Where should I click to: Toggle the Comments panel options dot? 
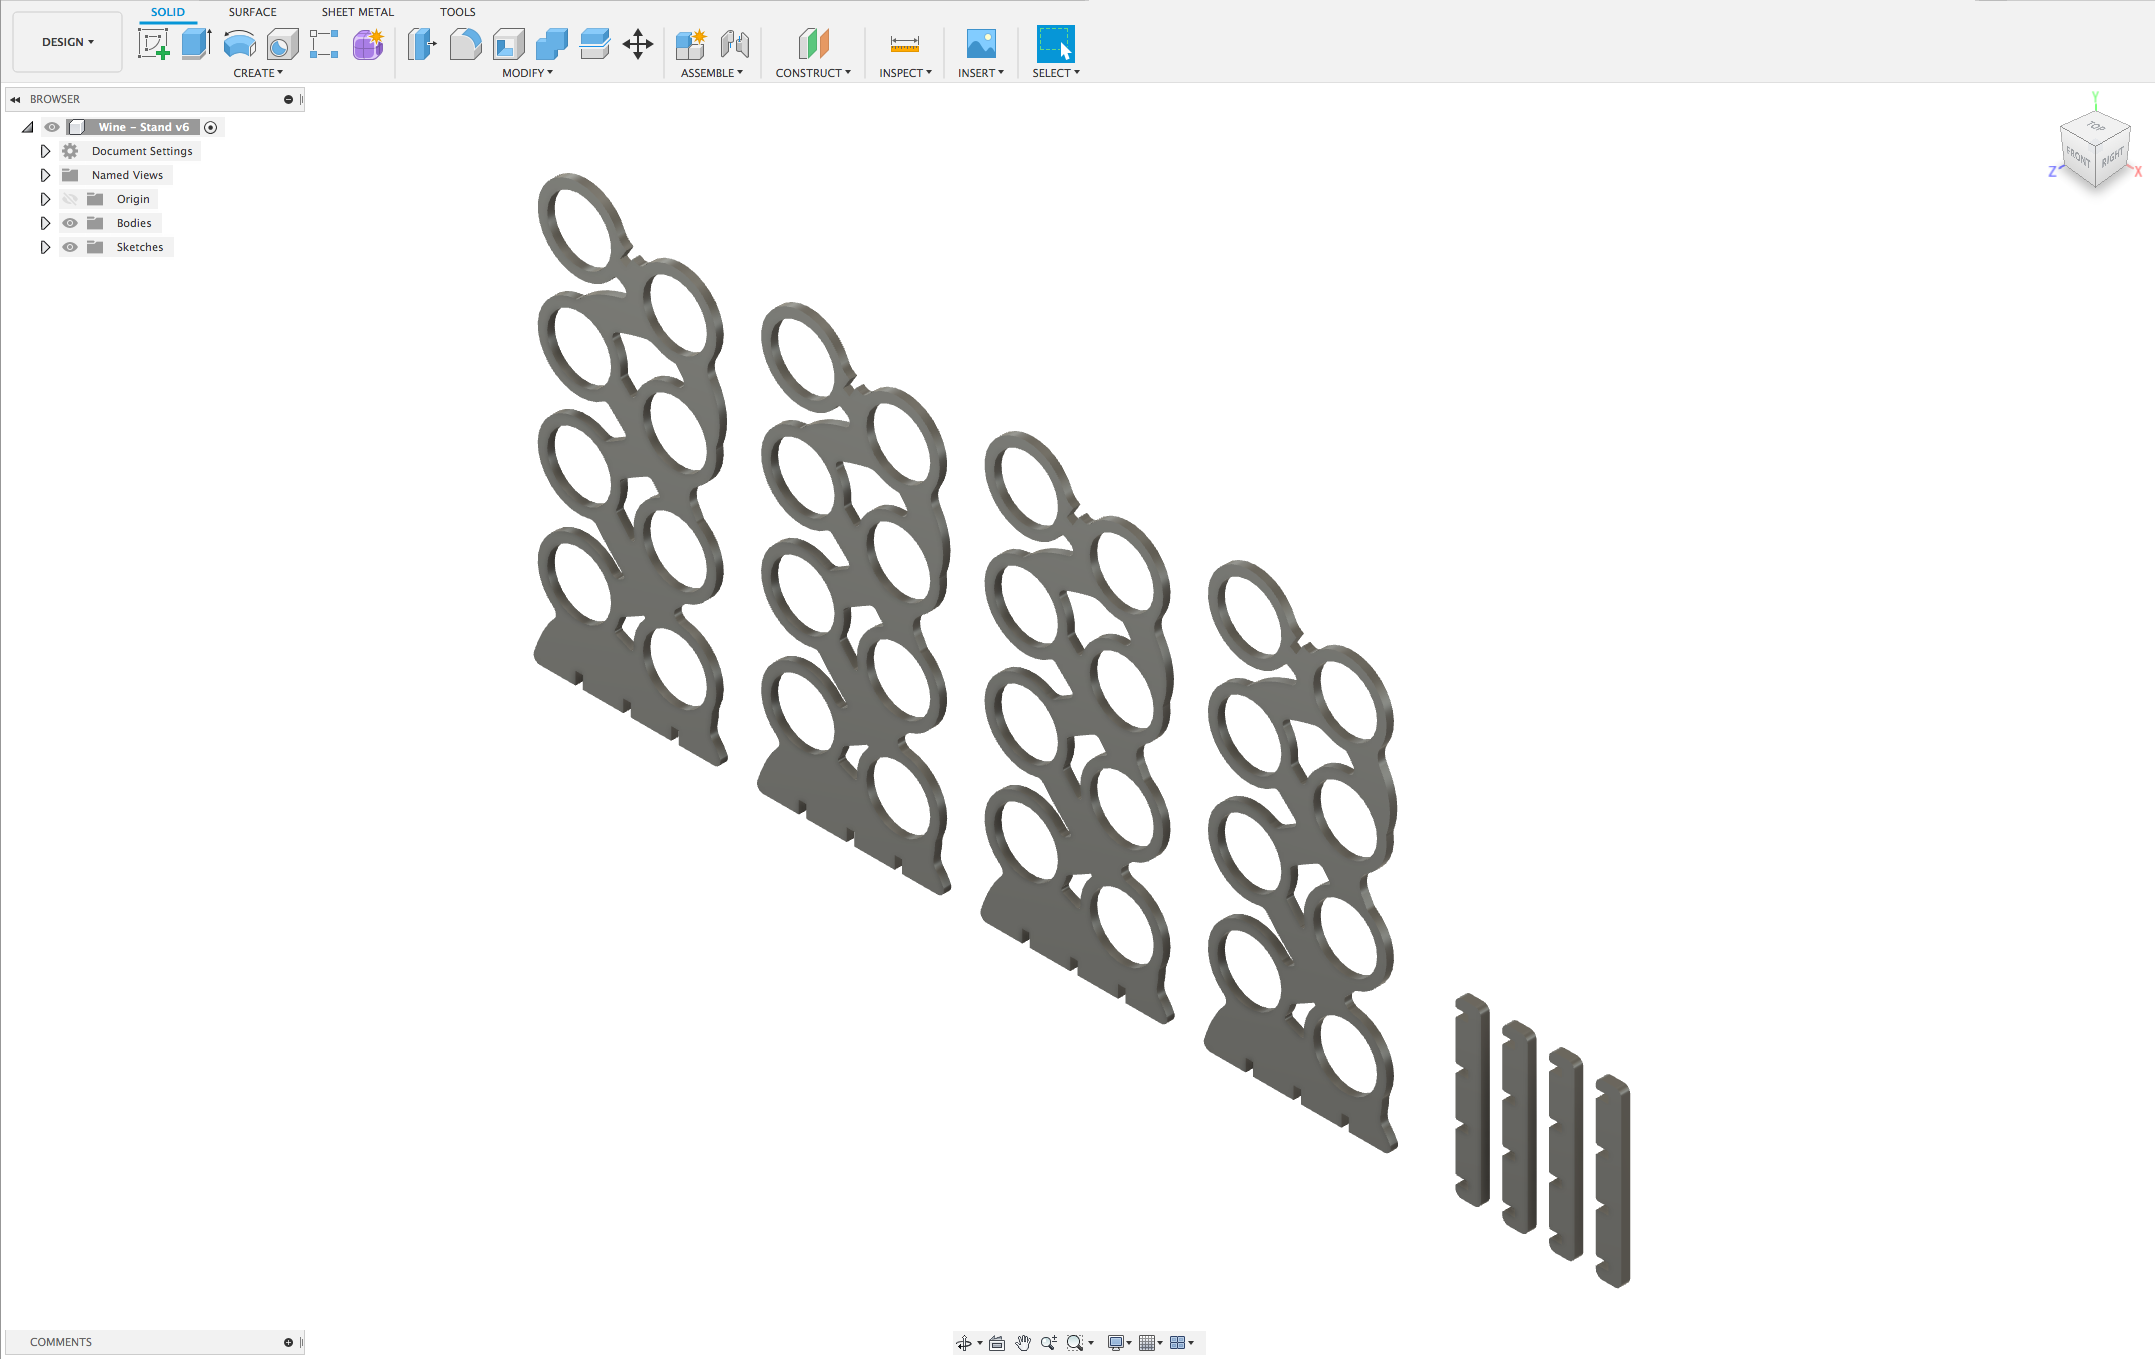[288, 1342]
